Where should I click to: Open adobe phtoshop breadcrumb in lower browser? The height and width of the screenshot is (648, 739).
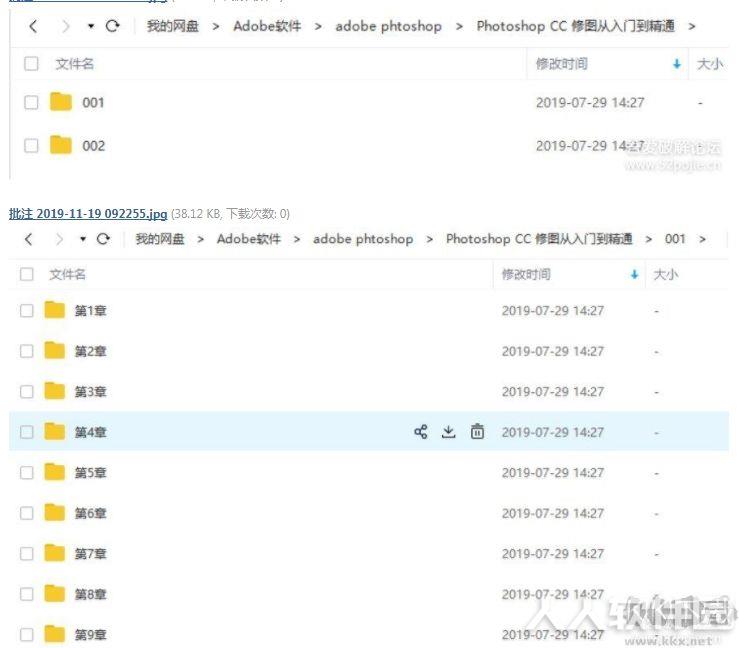[x=363, y=239]
